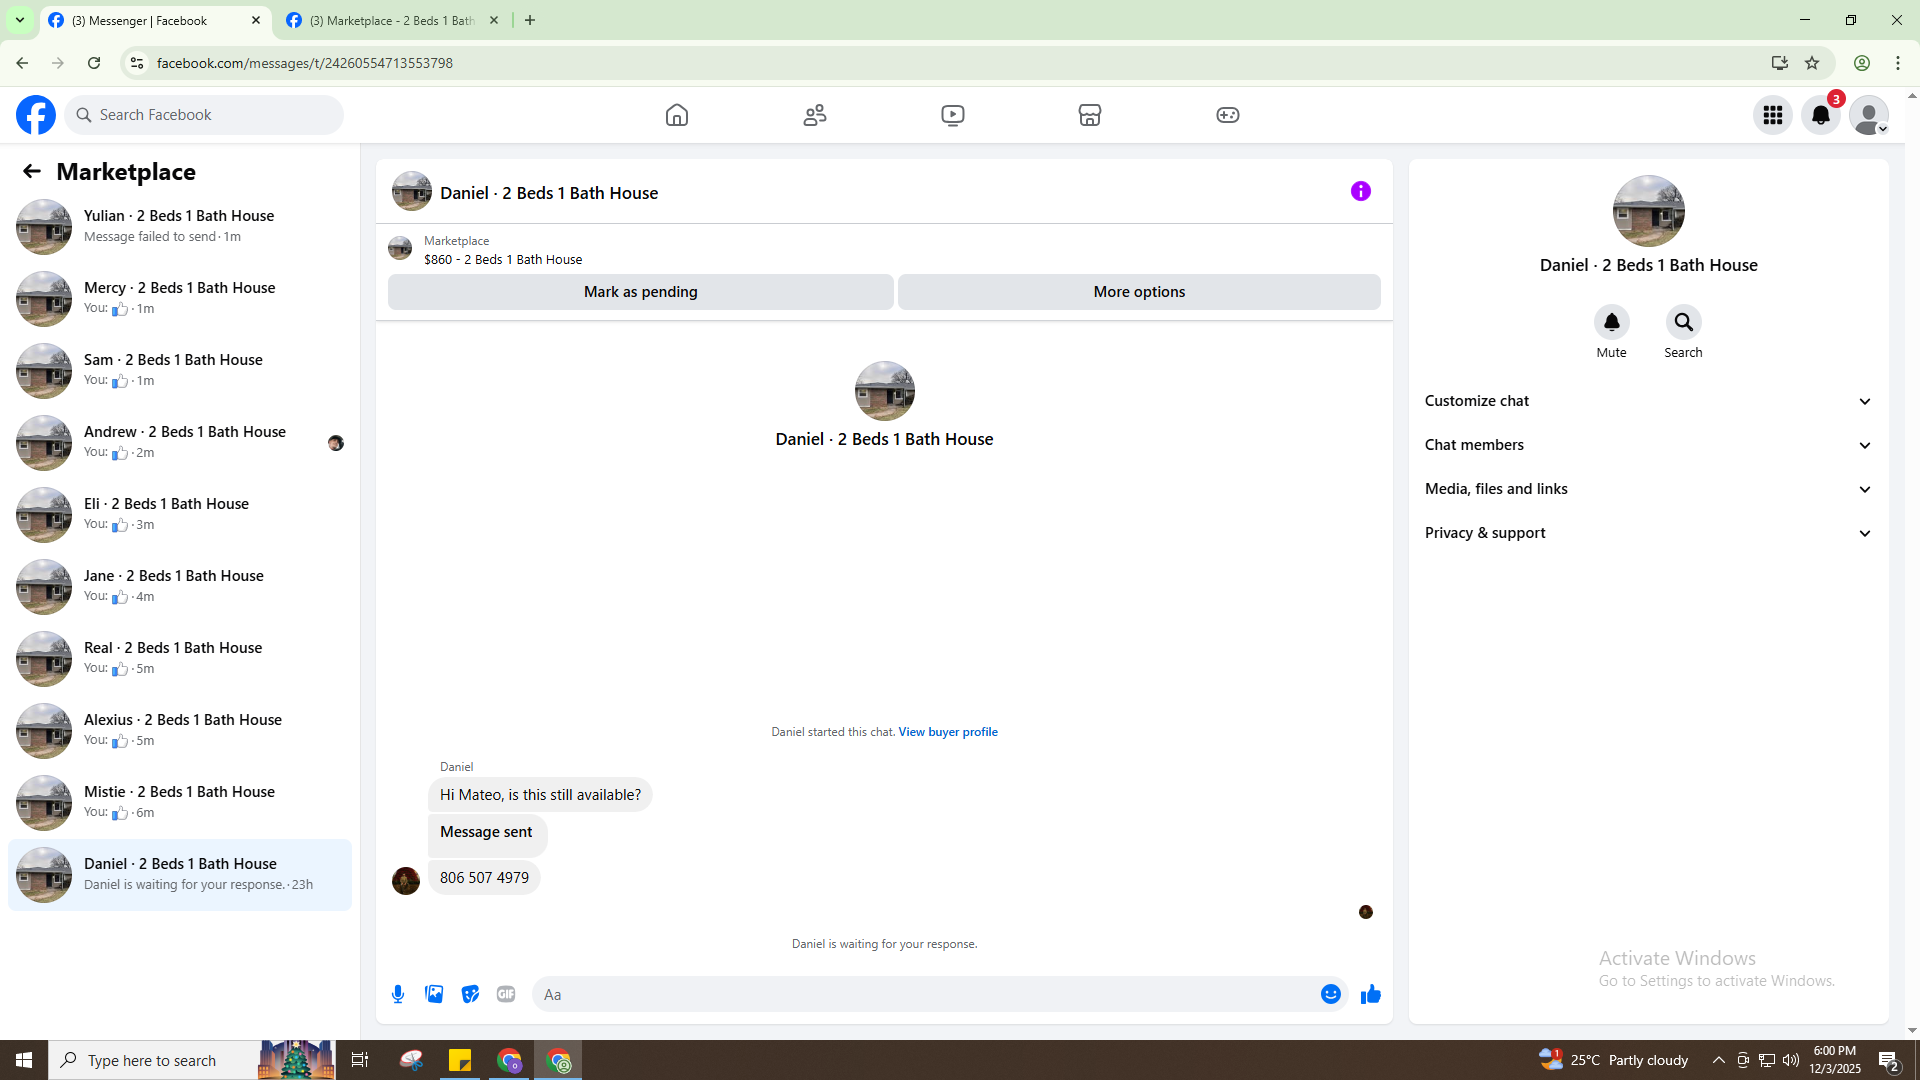Image resolution: width=1920 pixels, height=1080 pixels.
Task: Expand Customize chat section
Action: [x=1649, y=401]
